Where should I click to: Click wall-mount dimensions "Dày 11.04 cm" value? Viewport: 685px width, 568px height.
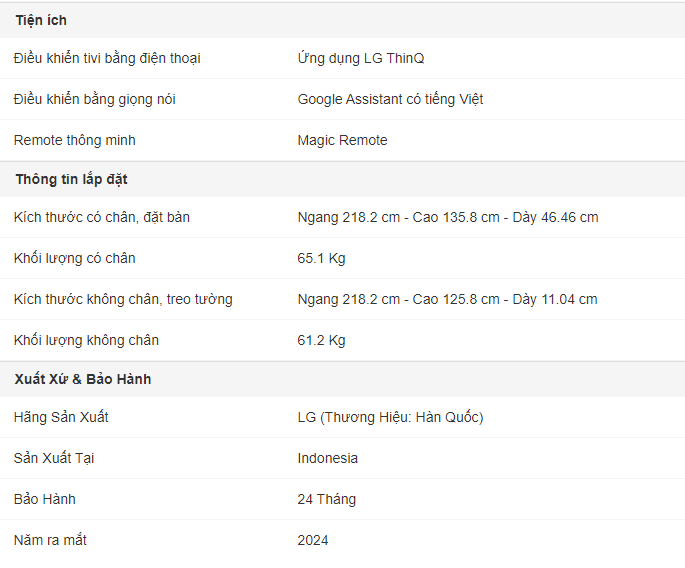coord(555,299)
